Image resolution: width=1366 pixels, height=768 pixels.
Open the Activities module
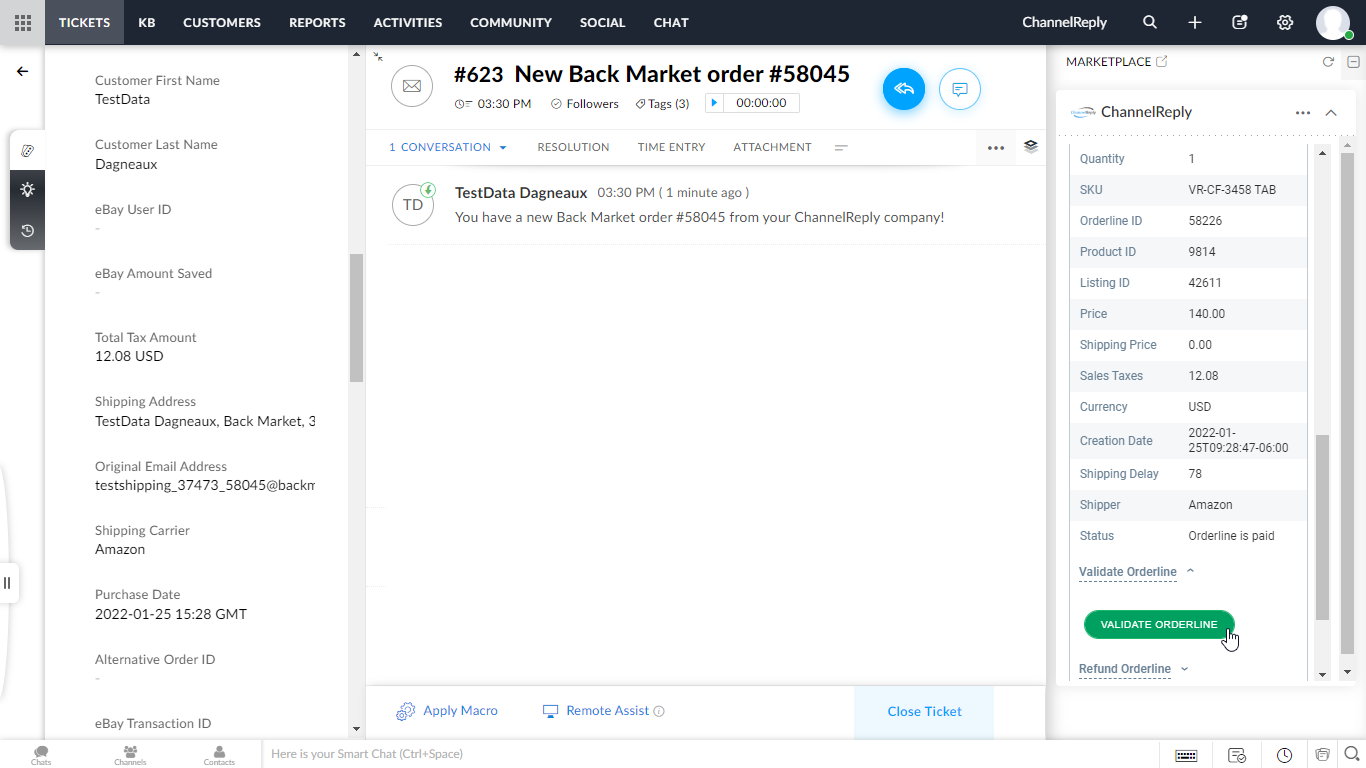pyautogui.click(x=408, y=22)
